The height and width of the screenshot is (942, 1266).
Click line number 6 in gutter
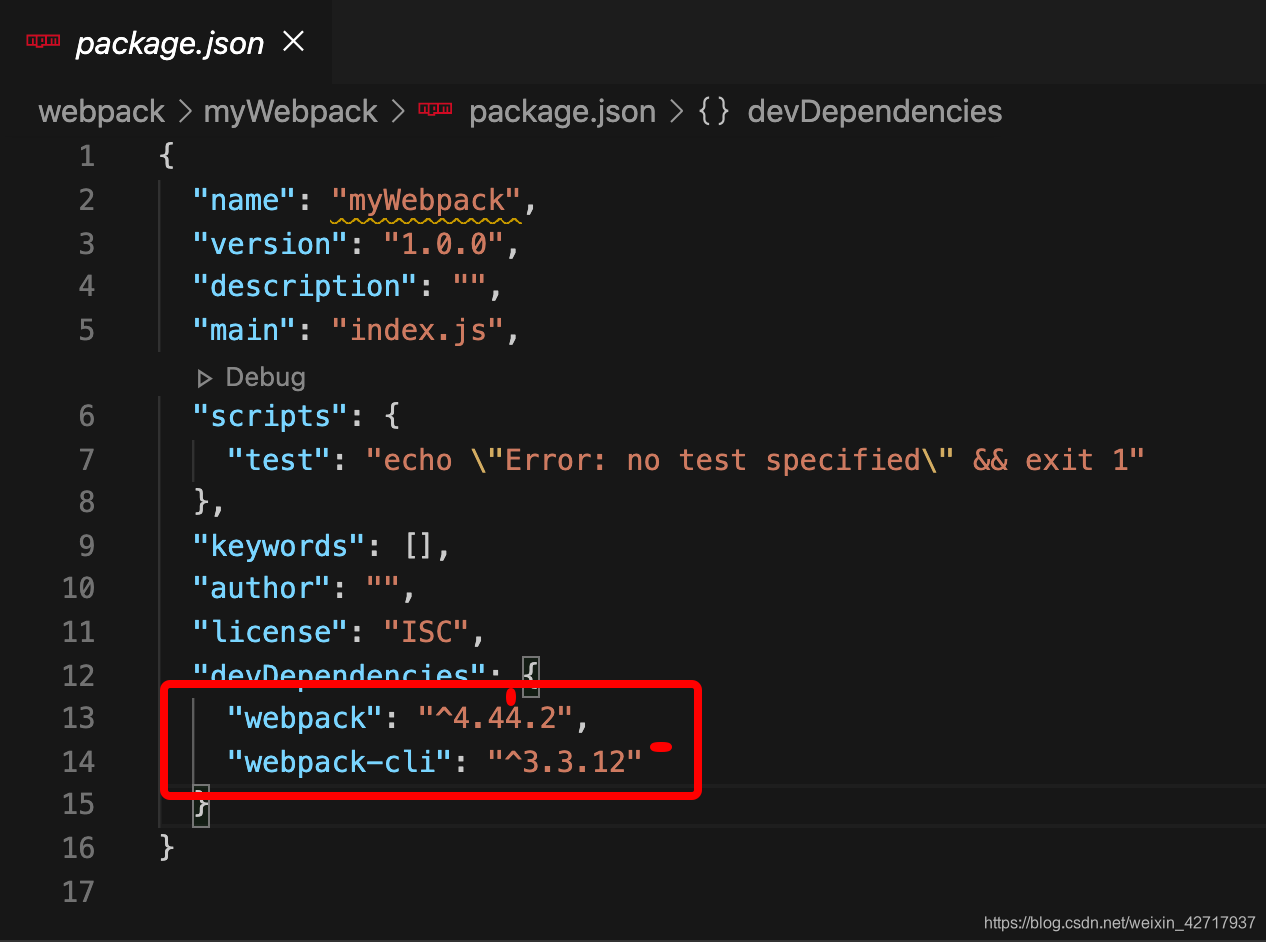click(87, 415)
